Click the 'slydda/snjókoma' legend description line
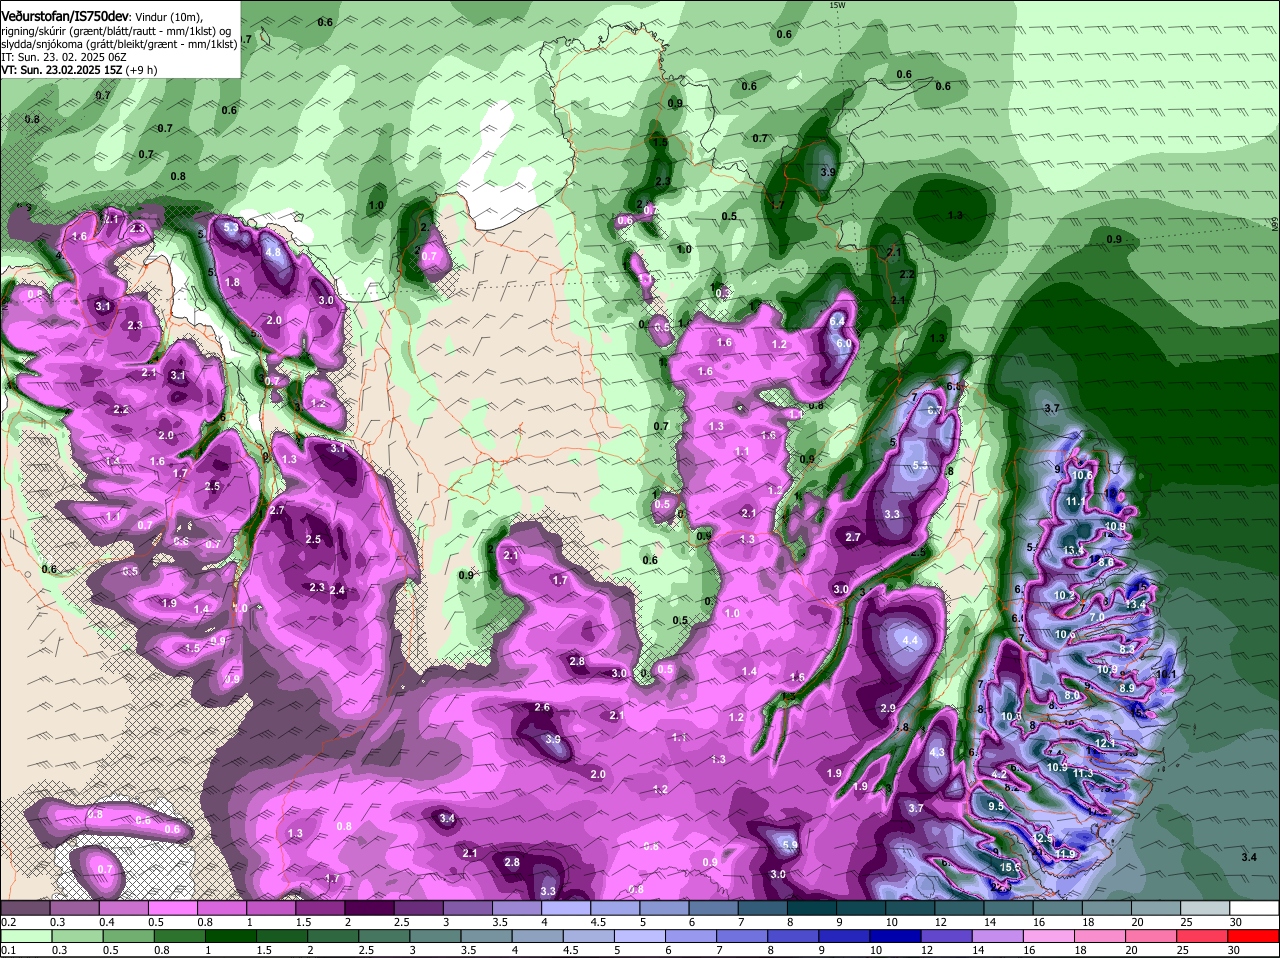 click(119, 43)
